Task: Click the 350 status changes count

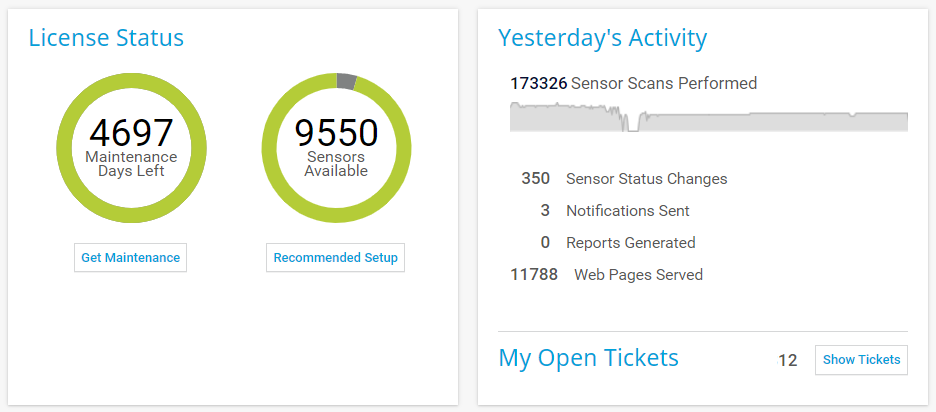Action: pos(536,179)
